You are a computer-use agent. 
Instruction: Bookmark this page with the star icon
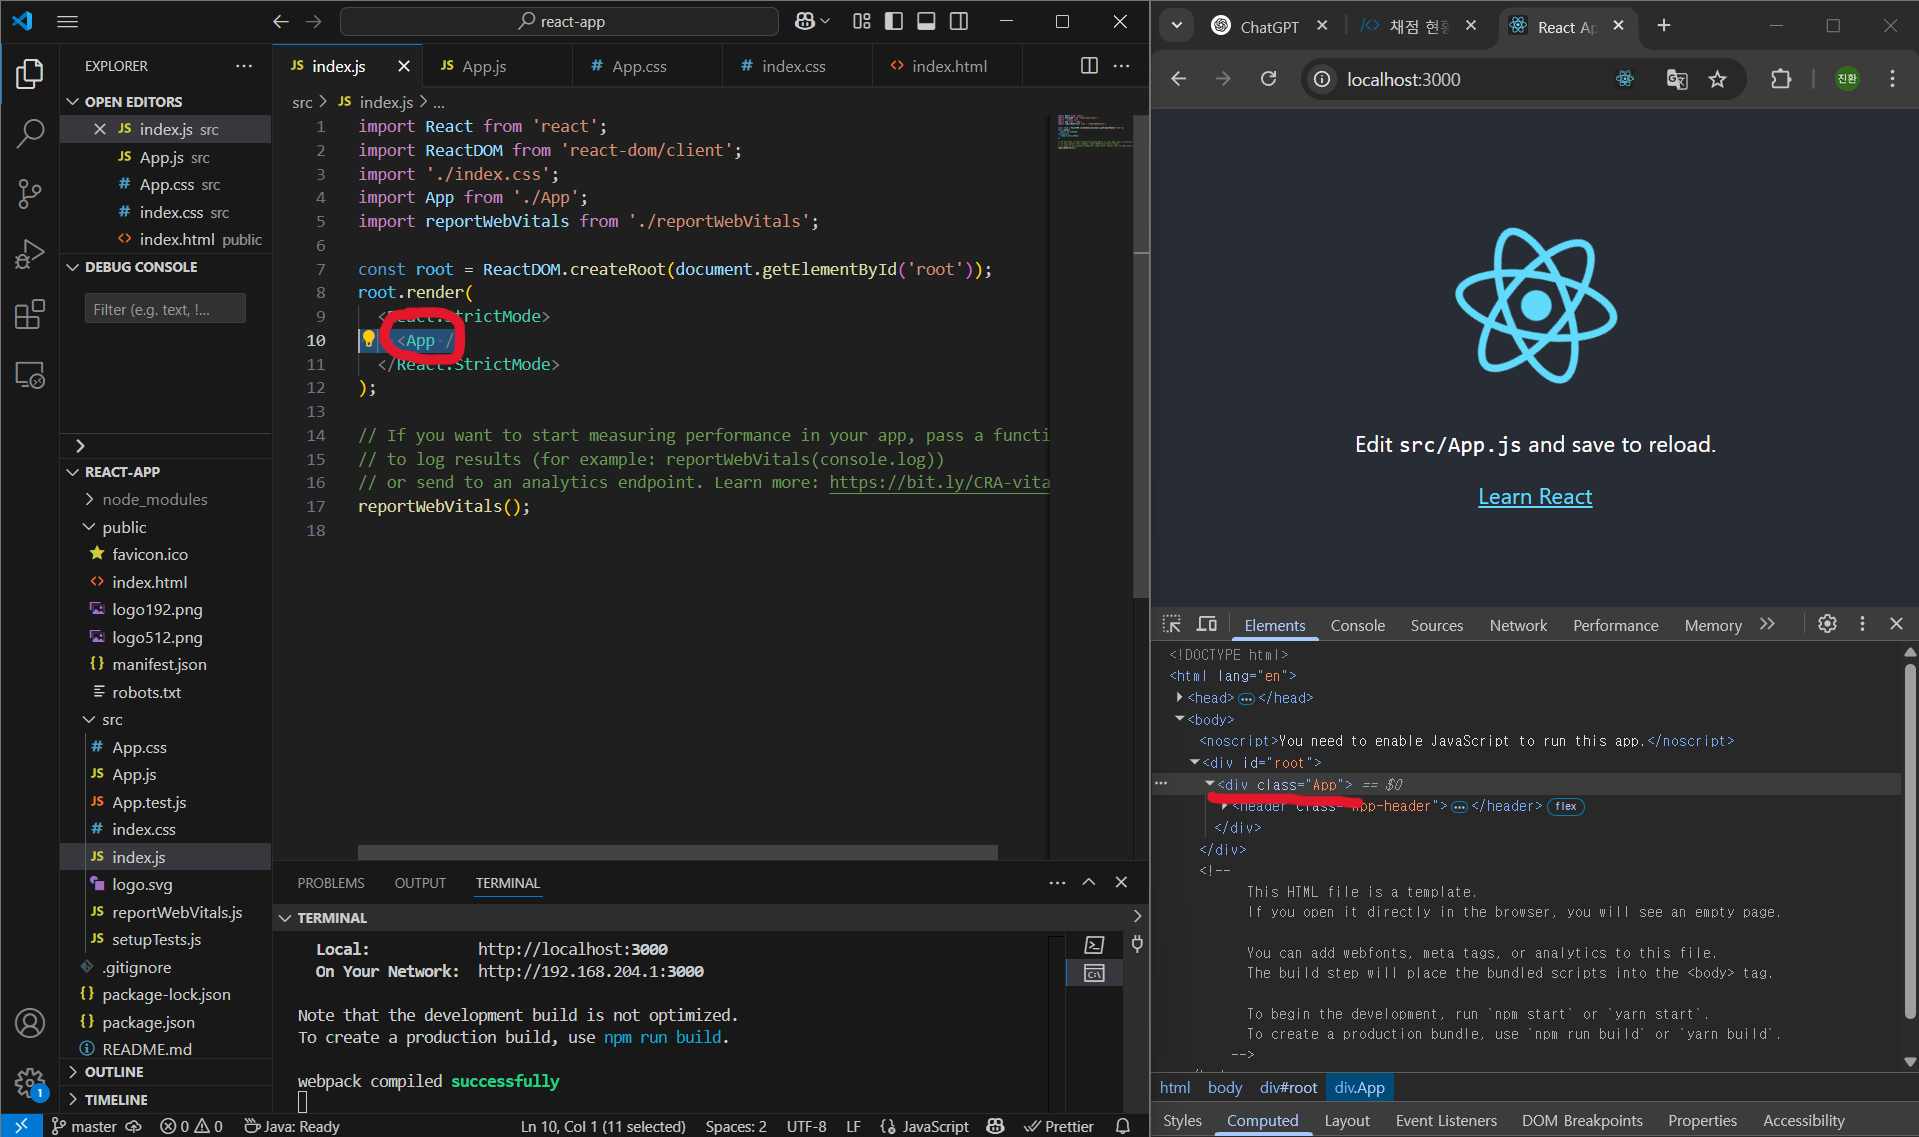click(1717, 80)
